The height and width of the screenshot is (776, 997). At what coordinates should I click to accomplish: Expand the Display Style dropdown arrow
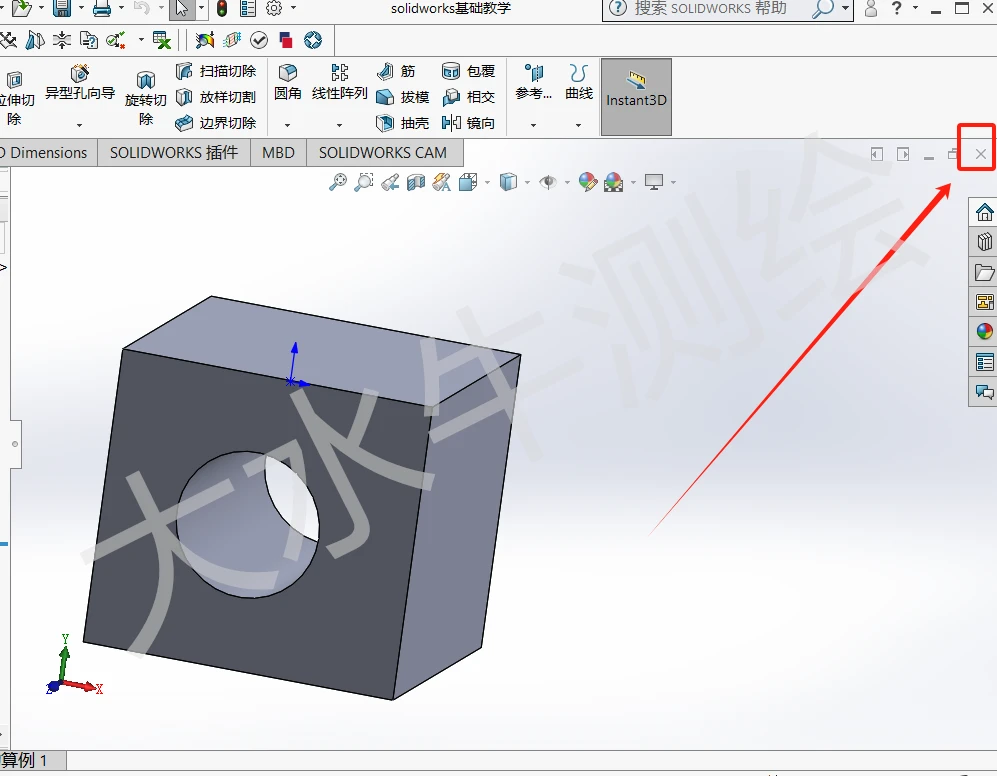[528, 183]
